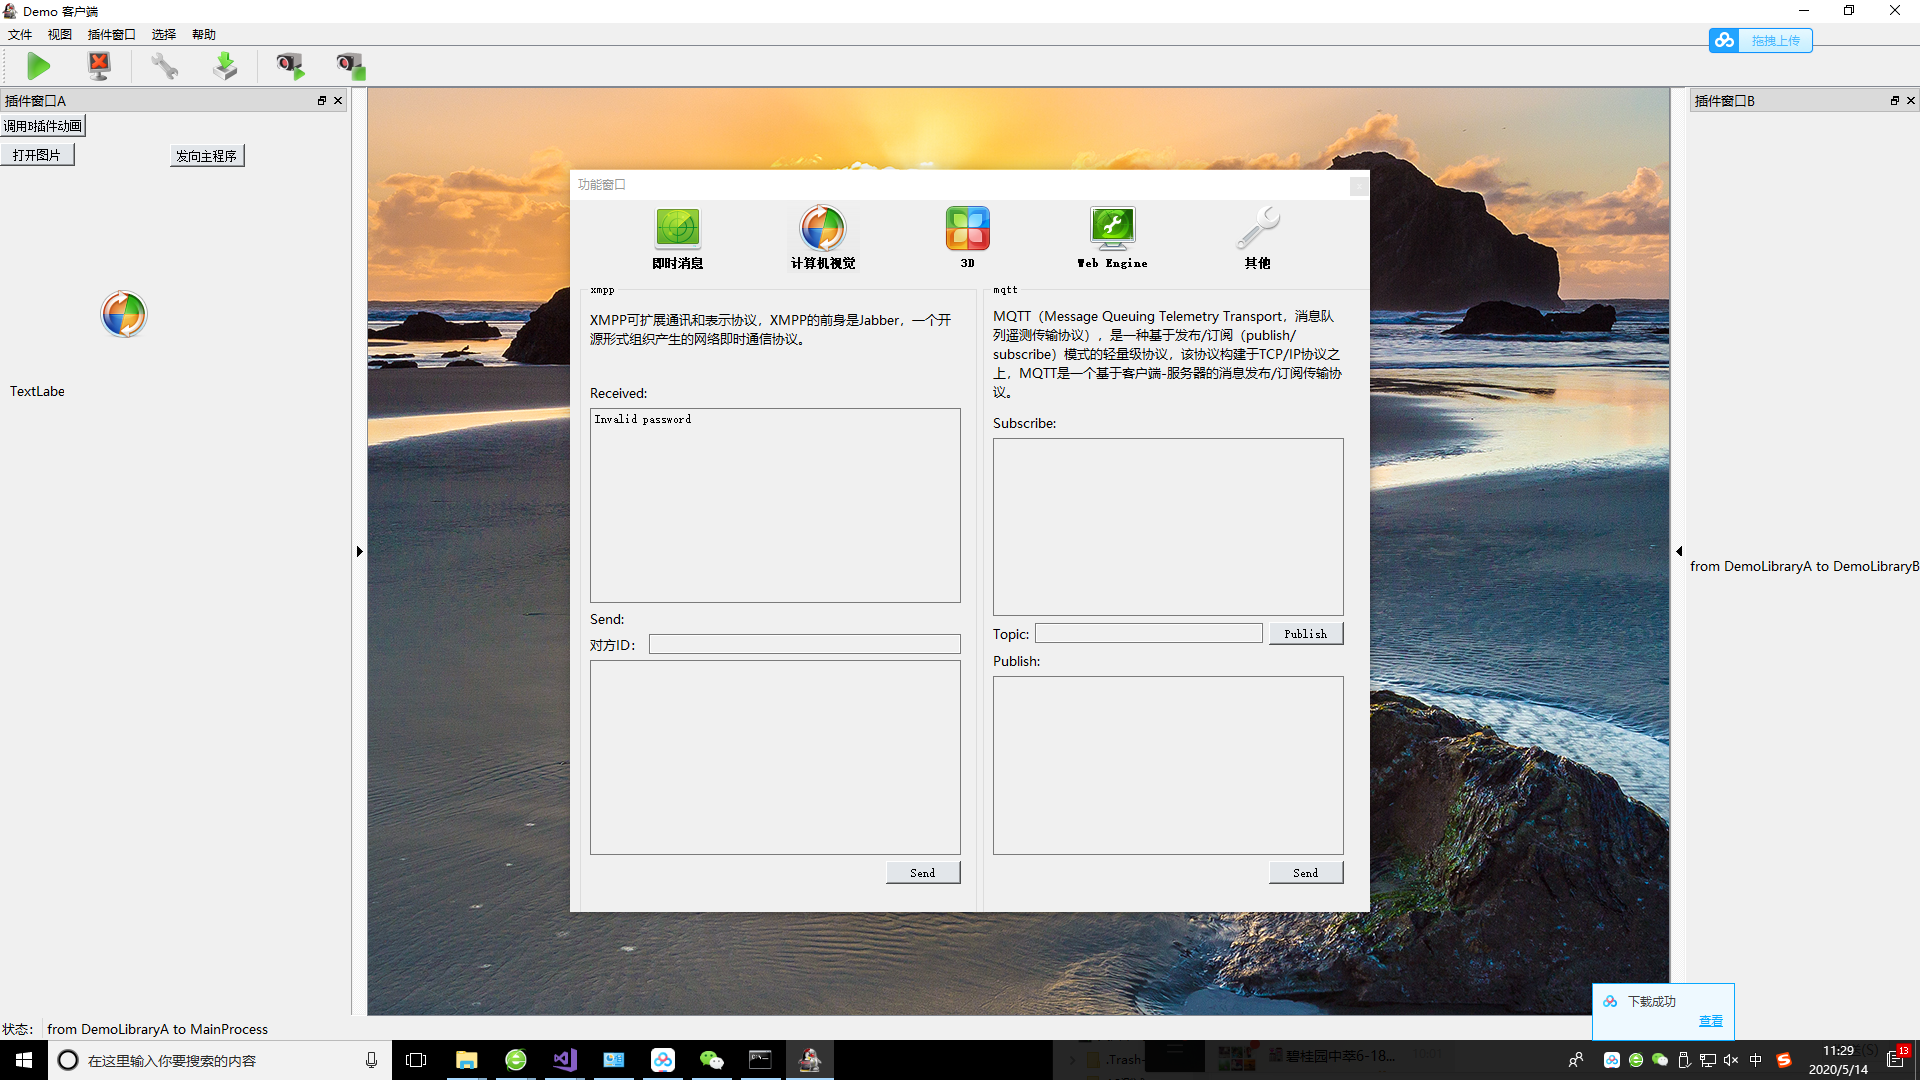1920x1080 pixels.
Task: Click the camera-with-play toolbar icon
Action: [x=290, y=66]
